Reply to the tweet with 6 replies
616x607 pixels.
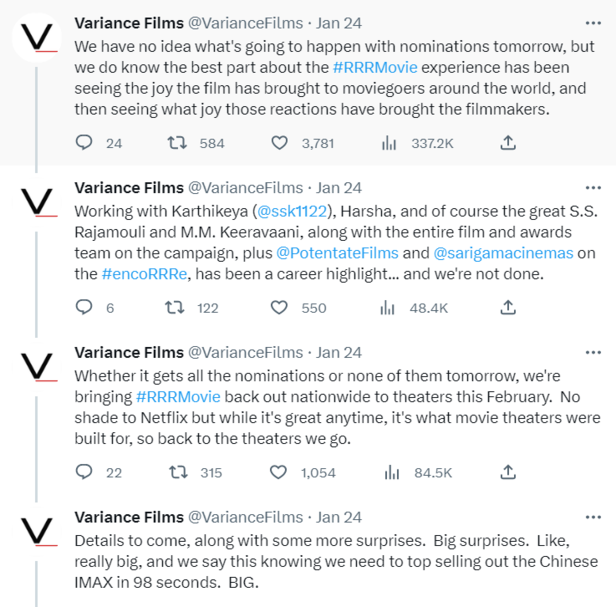85,308
